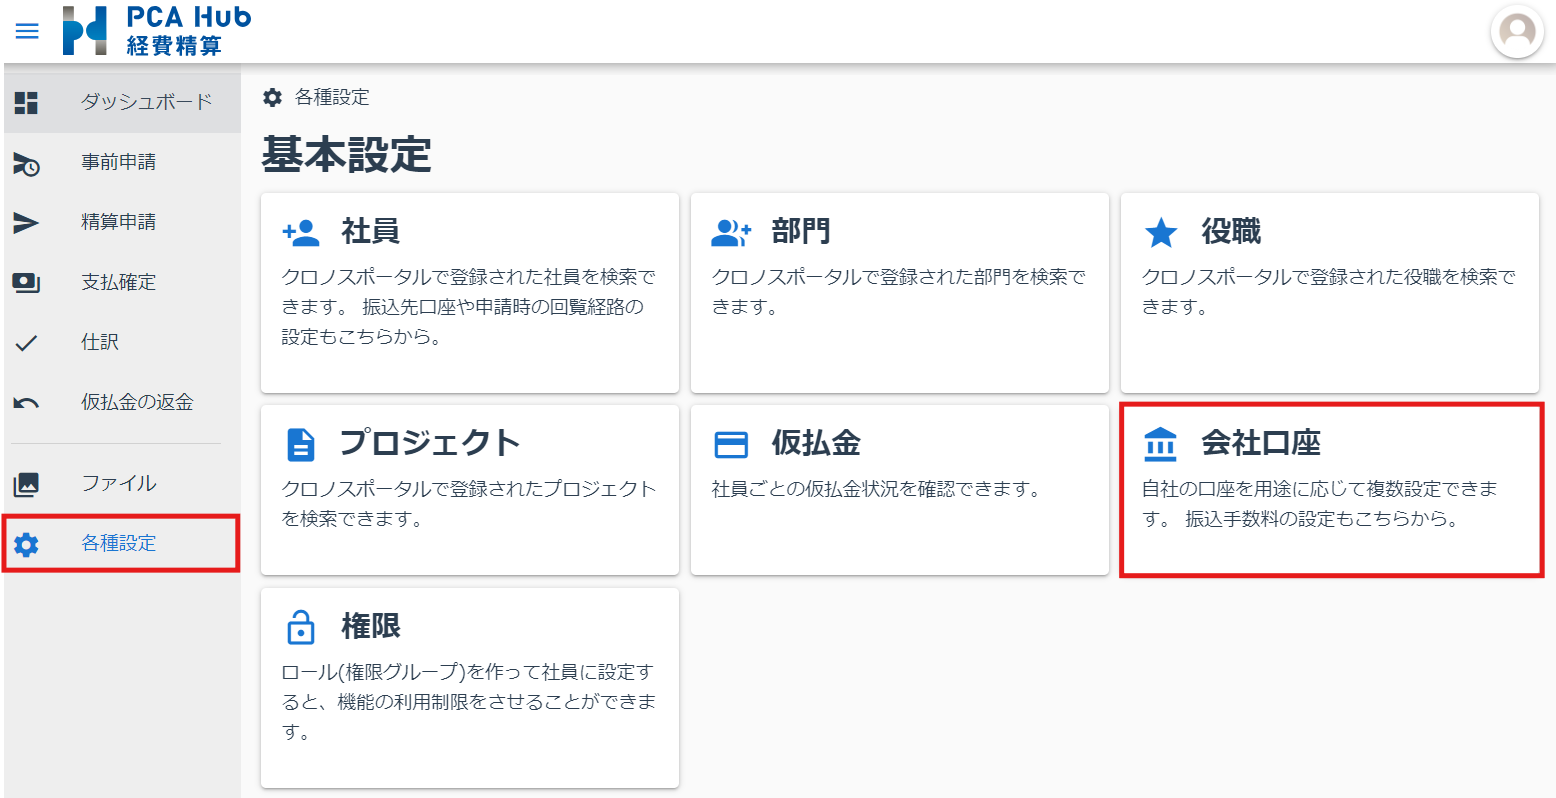The width and height of the screenshot is (1556, 798).
Task: Click the 社員 description starting クロノスポータルで登録された社員
Action: (x=469, y=307)
